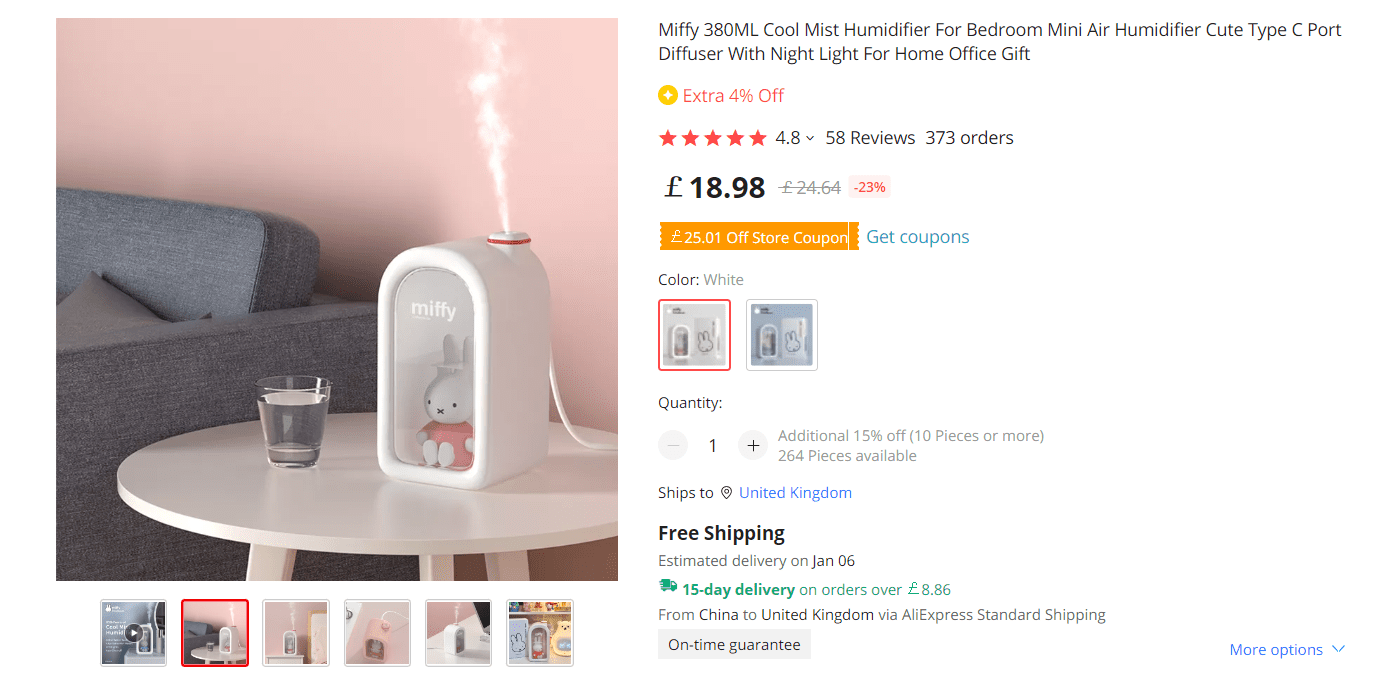Click the quantity input field
The image size is (1373, 677).
point(712,445)
